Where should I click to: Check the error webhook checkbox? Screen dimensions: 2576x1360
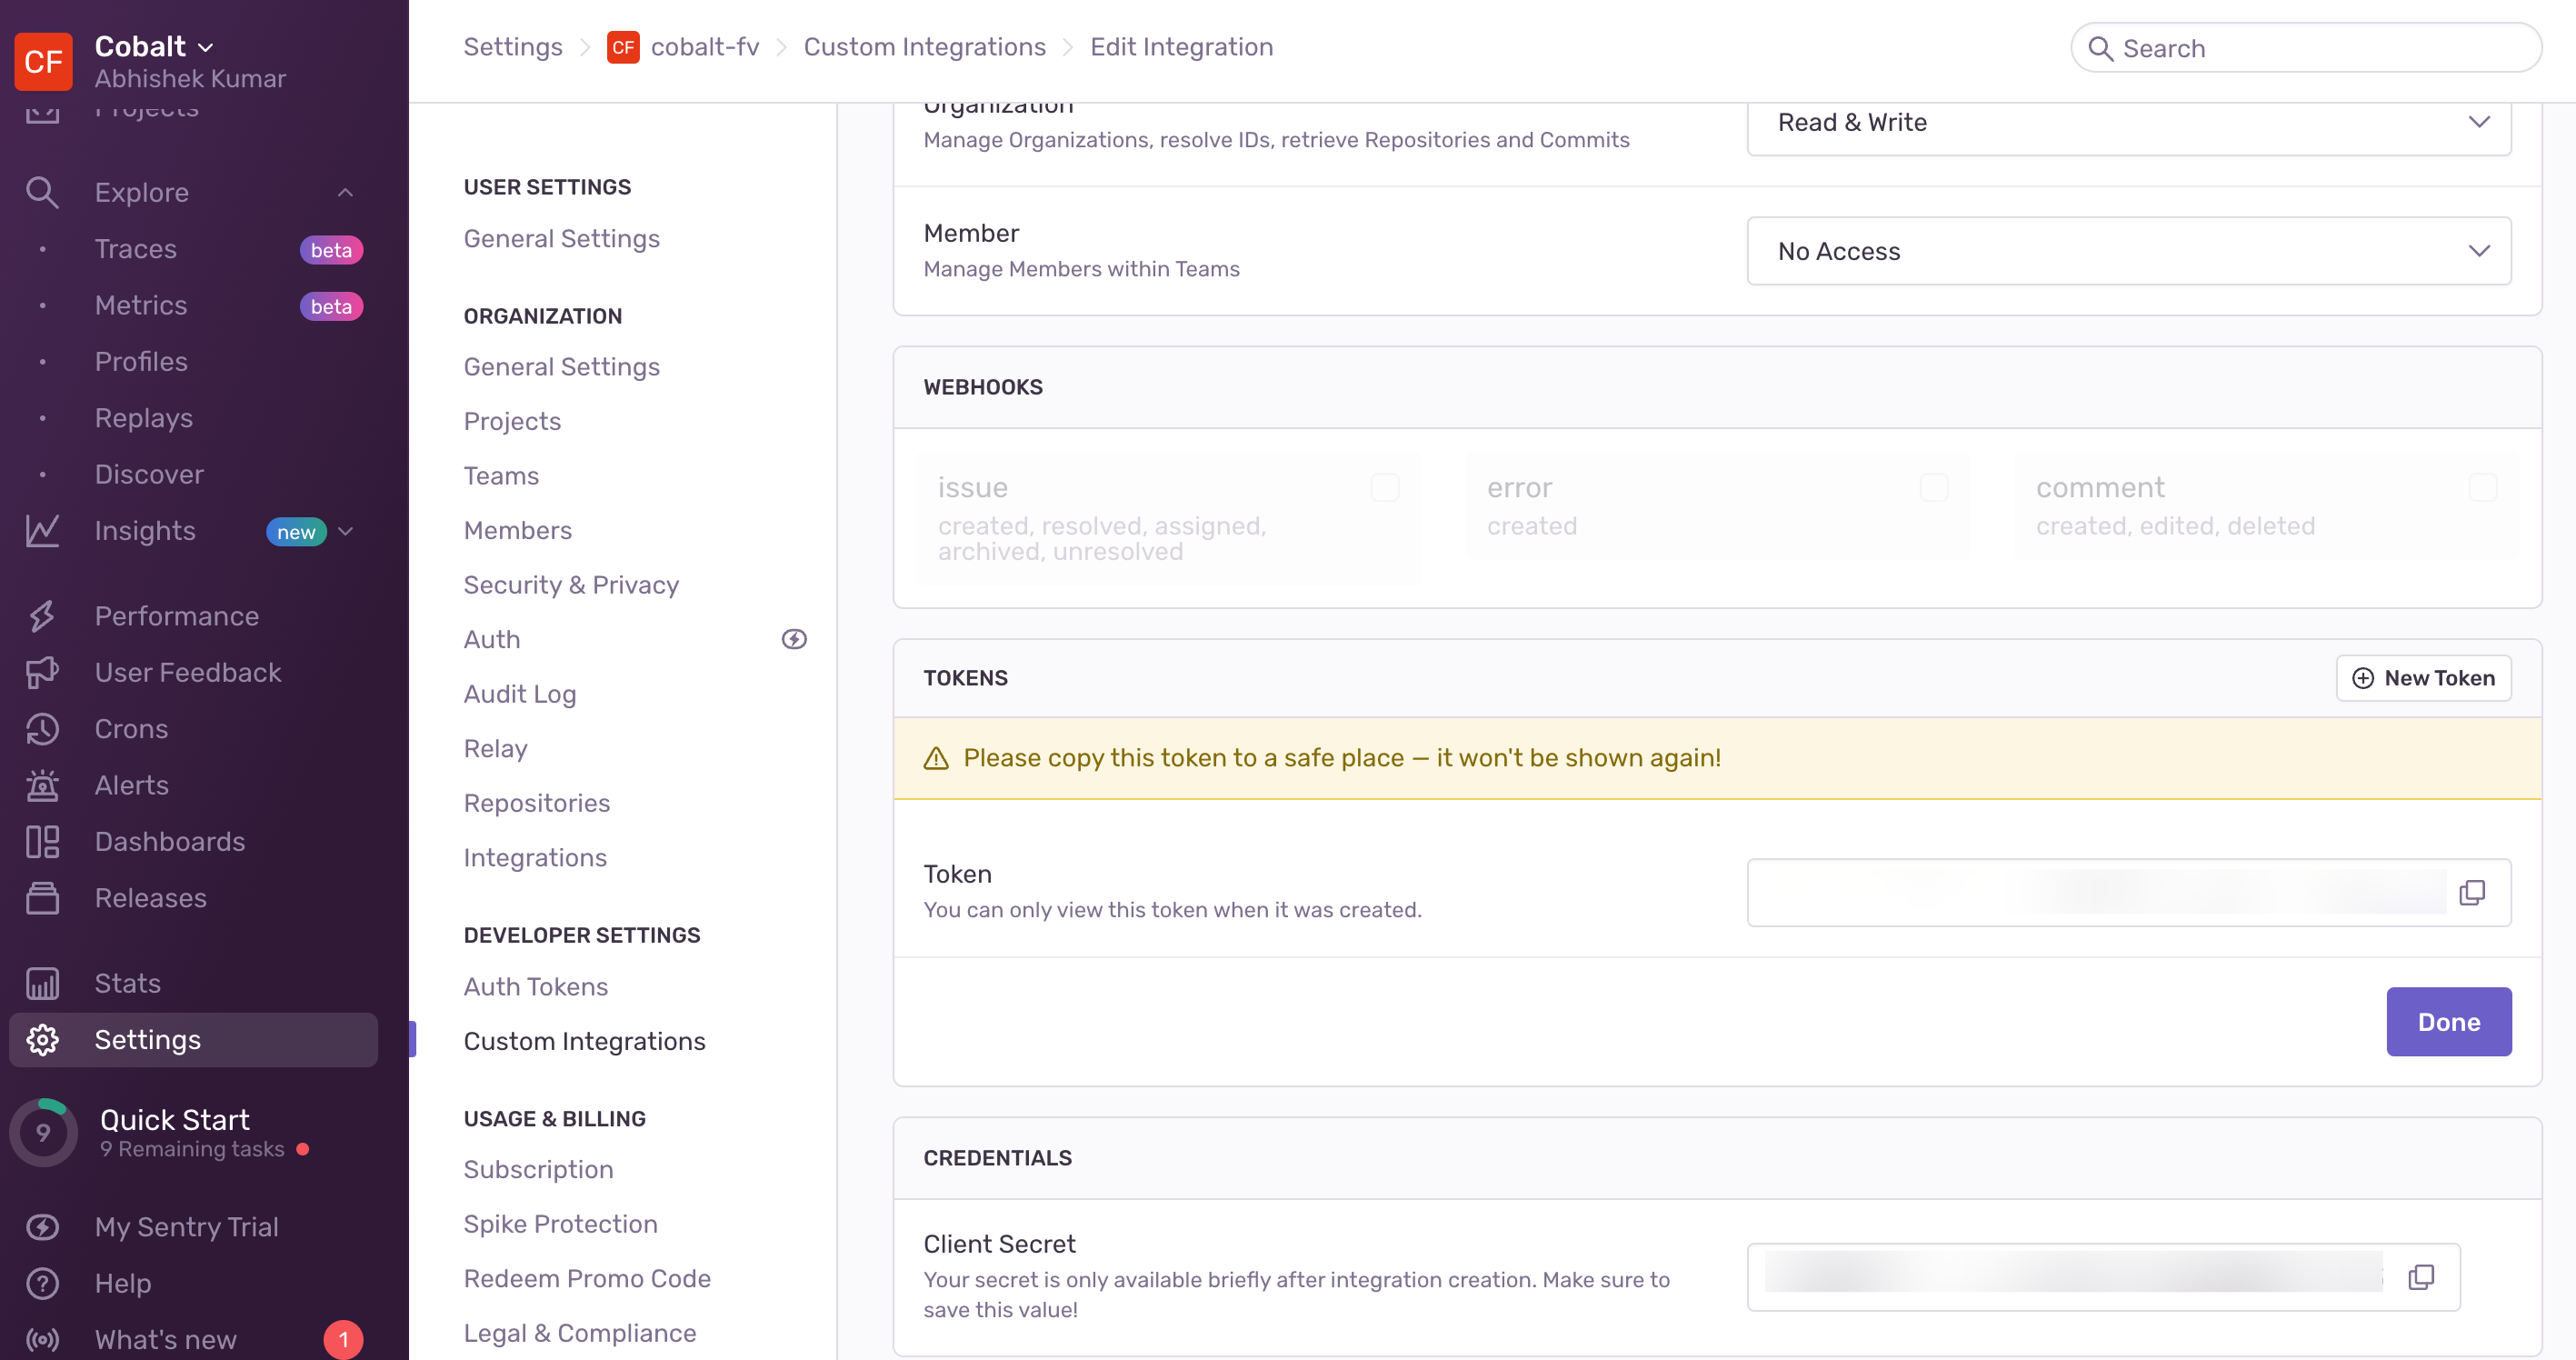[x=1934, y=487]
